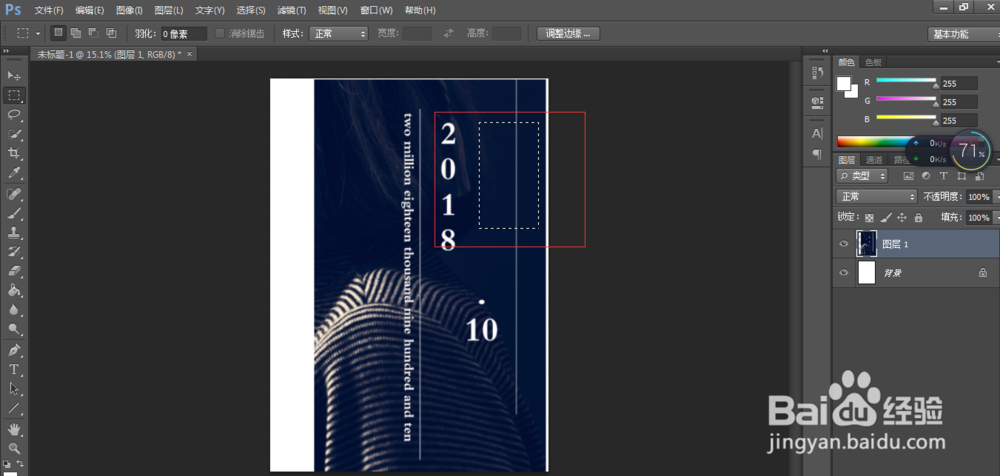The image size is (1000, 476).
Task: Open the 图像(I) menu
Action: 129,10
